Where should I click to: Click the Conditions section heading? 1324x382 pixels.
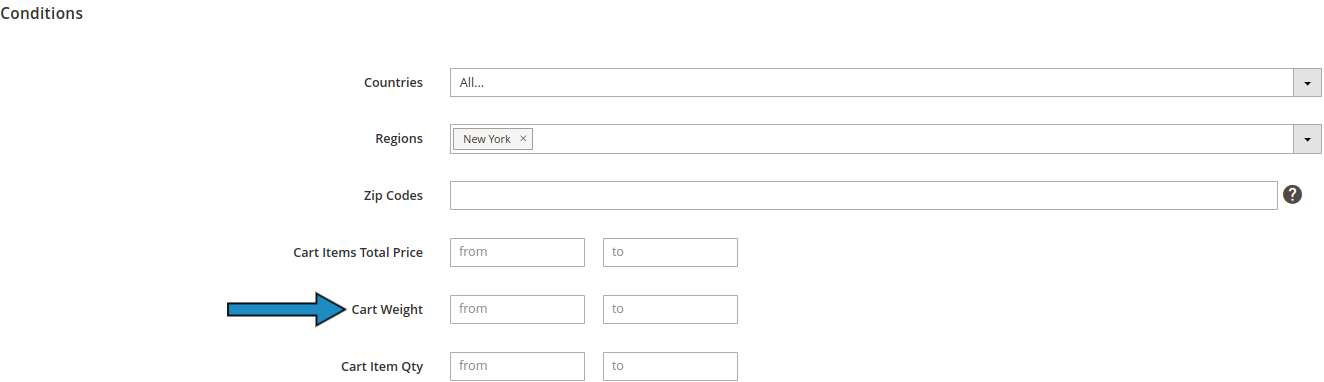coord(41,14)
